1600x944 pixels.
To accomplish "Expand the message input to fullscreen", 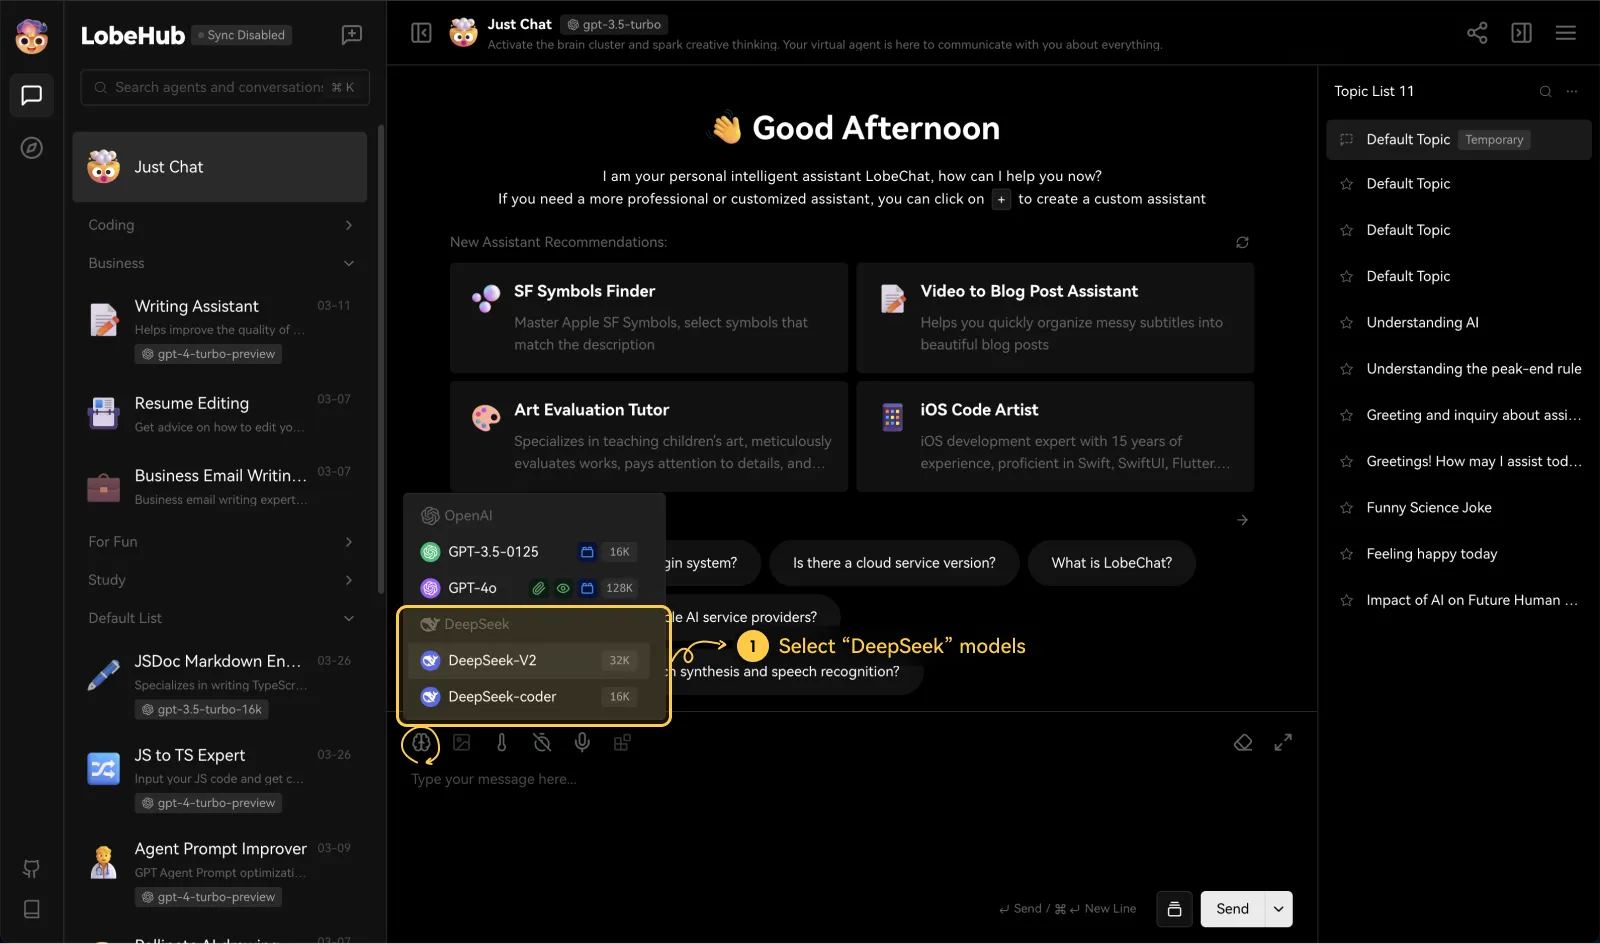I will (x=1283, y=742).
